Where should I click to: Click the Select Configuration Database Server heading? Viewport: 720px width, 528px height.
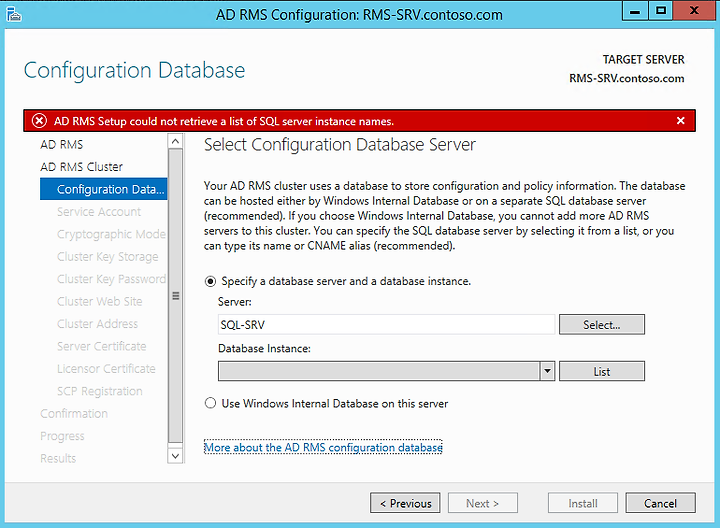(339, 145)
